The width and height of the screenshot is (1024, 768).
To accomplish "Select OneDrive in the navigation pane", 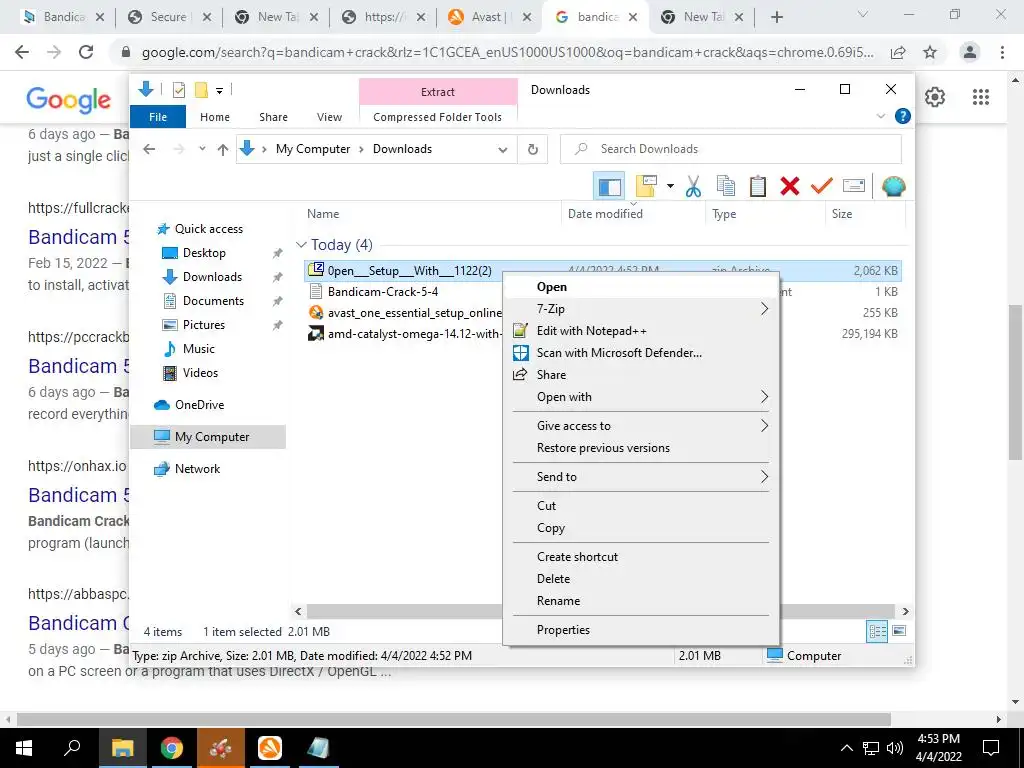I will pos(199,405).
